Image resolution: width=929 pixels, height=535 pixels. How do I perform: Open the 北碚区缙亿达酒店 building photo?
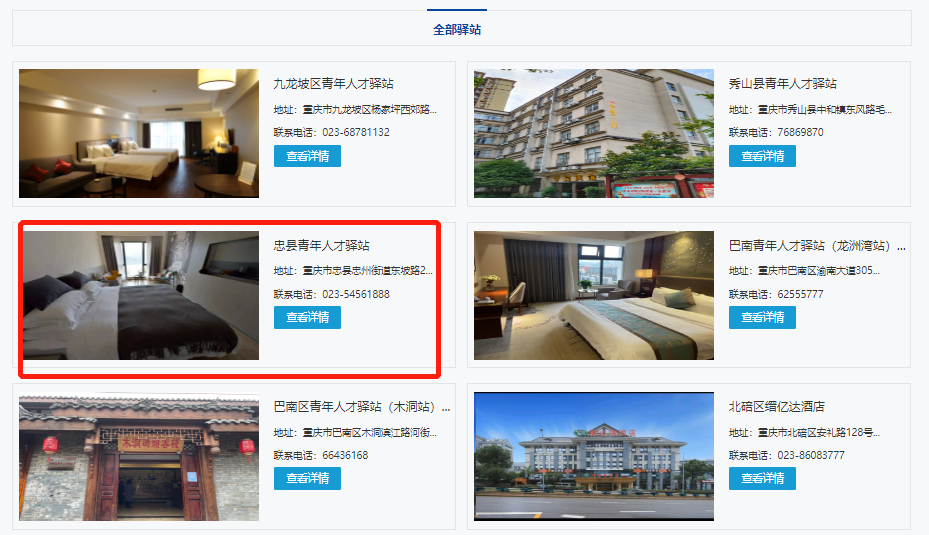click(x=594, y=457)
